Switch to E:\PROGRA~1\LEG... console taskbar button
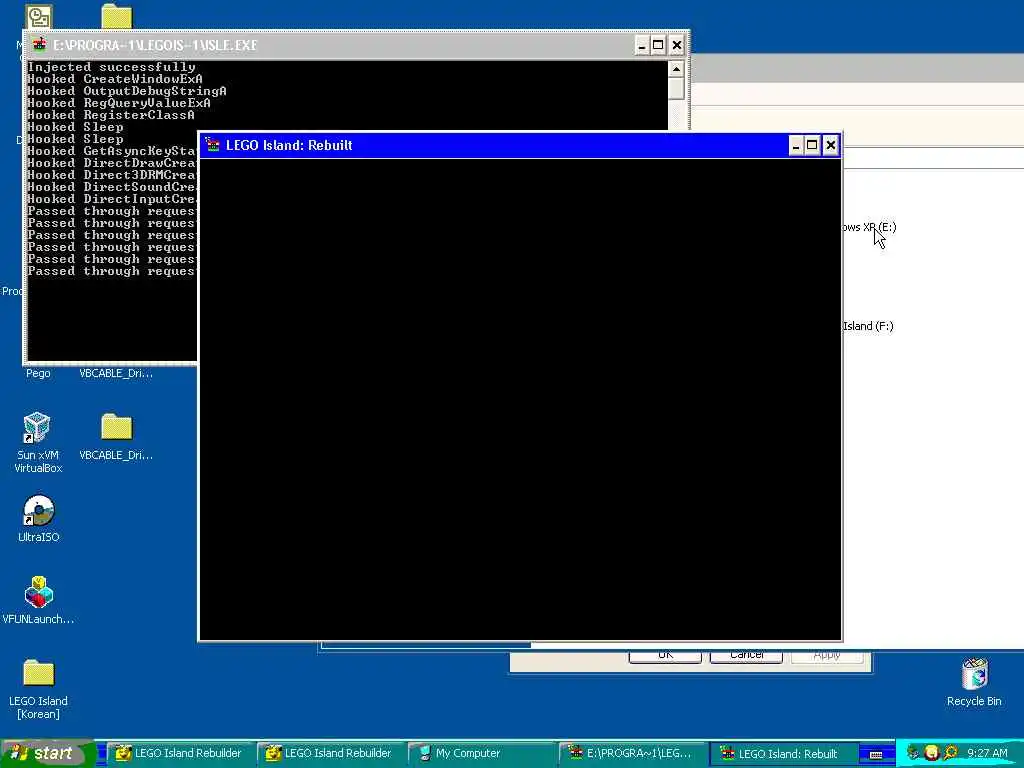 (631, 753)
